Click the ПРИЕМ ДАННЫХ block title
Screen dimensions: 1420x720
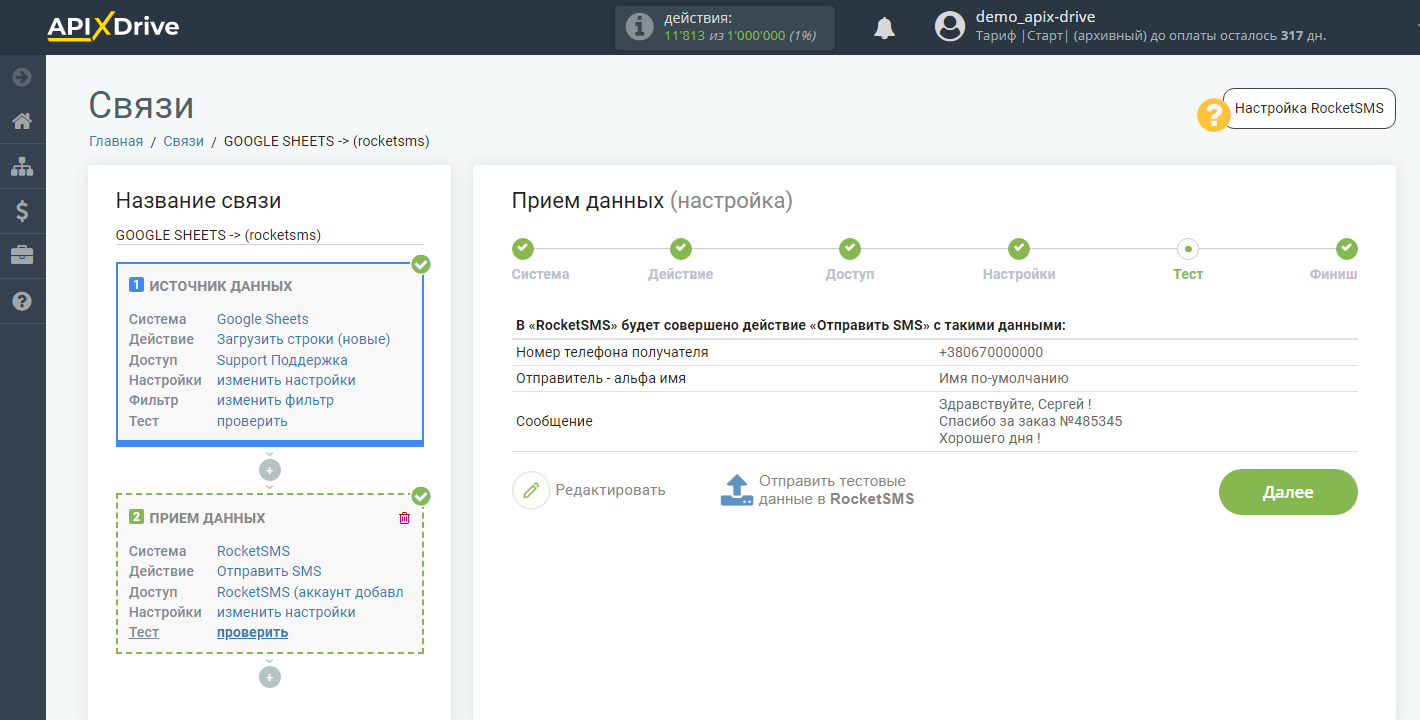tap(207, 518)
